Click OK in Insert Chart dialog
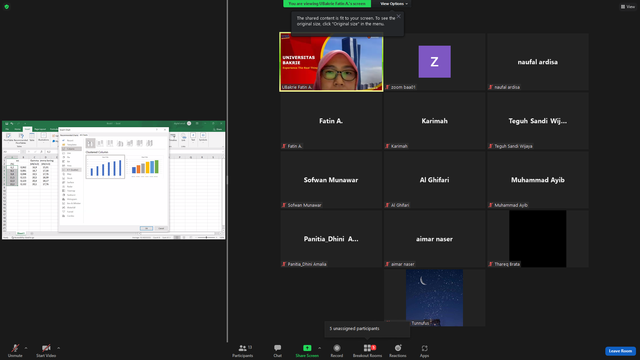This screenshot has height=360, width=640. point(147,229)
